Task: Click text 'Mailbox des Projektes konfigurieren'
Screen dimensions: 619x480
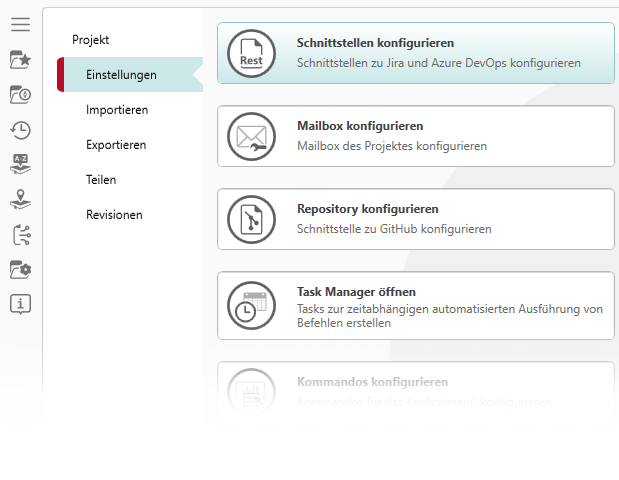Action: tap(392, 146)
